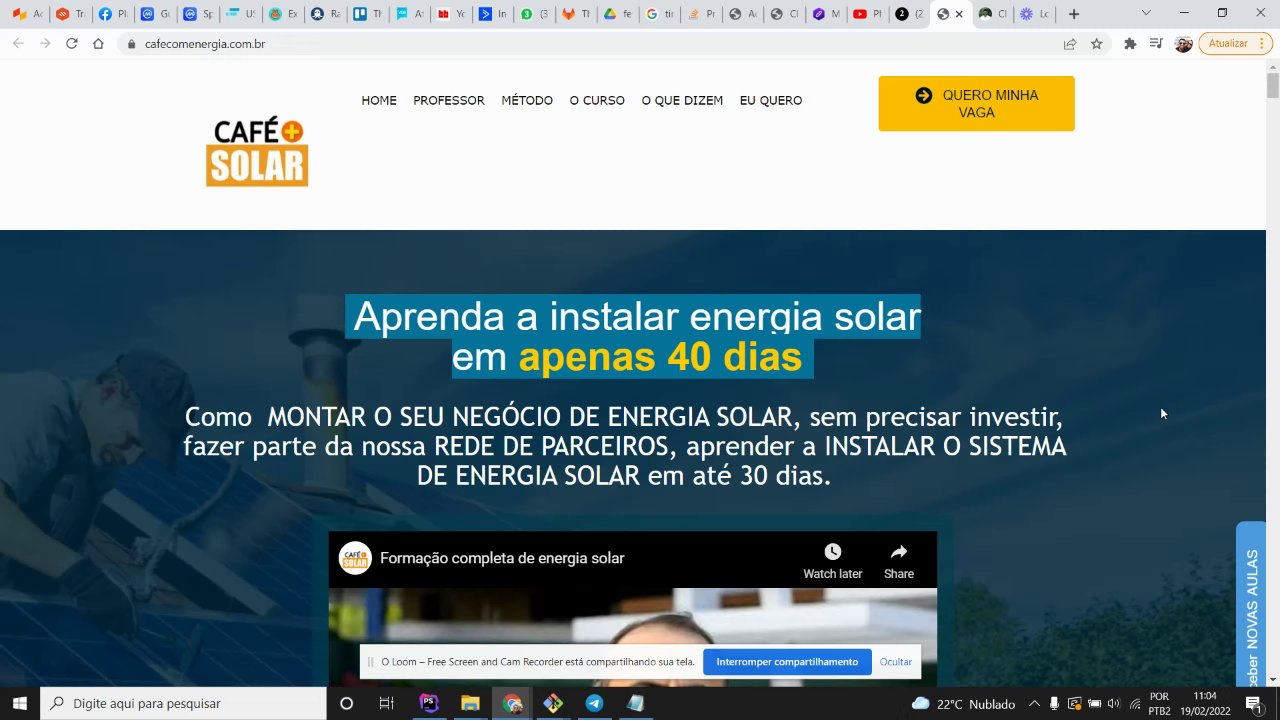
Task: Bookmark this page with the star icon
Action: pos(1097,44)
